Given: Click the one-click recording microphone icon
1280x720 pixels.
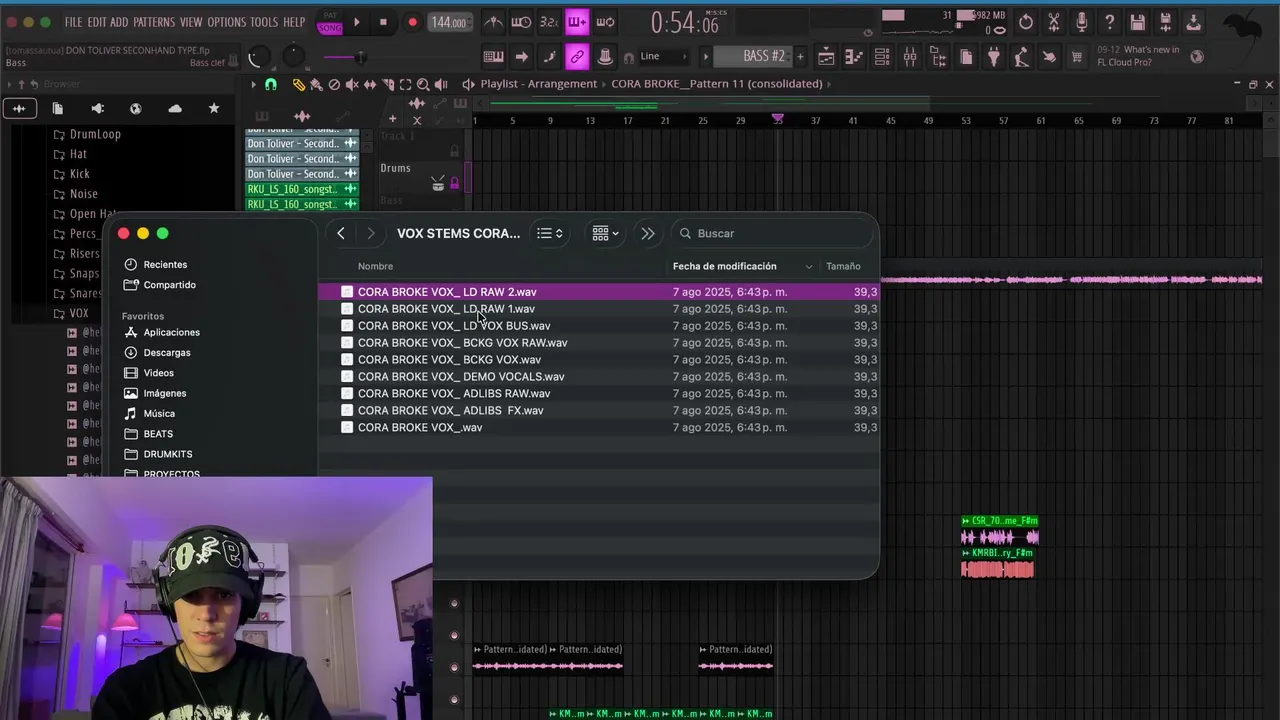Looking at the screenshot, I should point(1082,22).
